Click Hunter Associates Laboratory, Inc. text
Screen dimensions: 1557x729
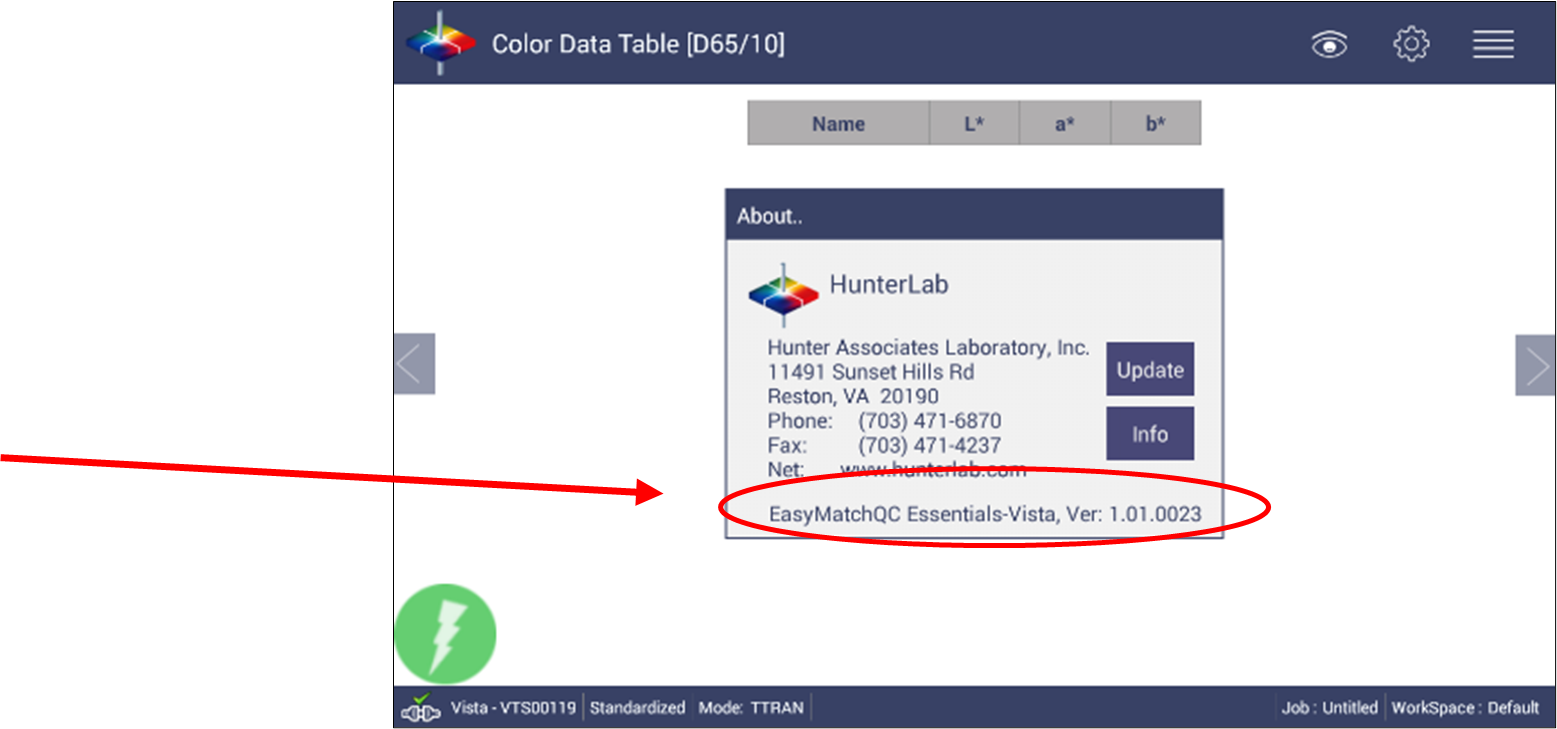pyautogui.click(x=928, y=348)
